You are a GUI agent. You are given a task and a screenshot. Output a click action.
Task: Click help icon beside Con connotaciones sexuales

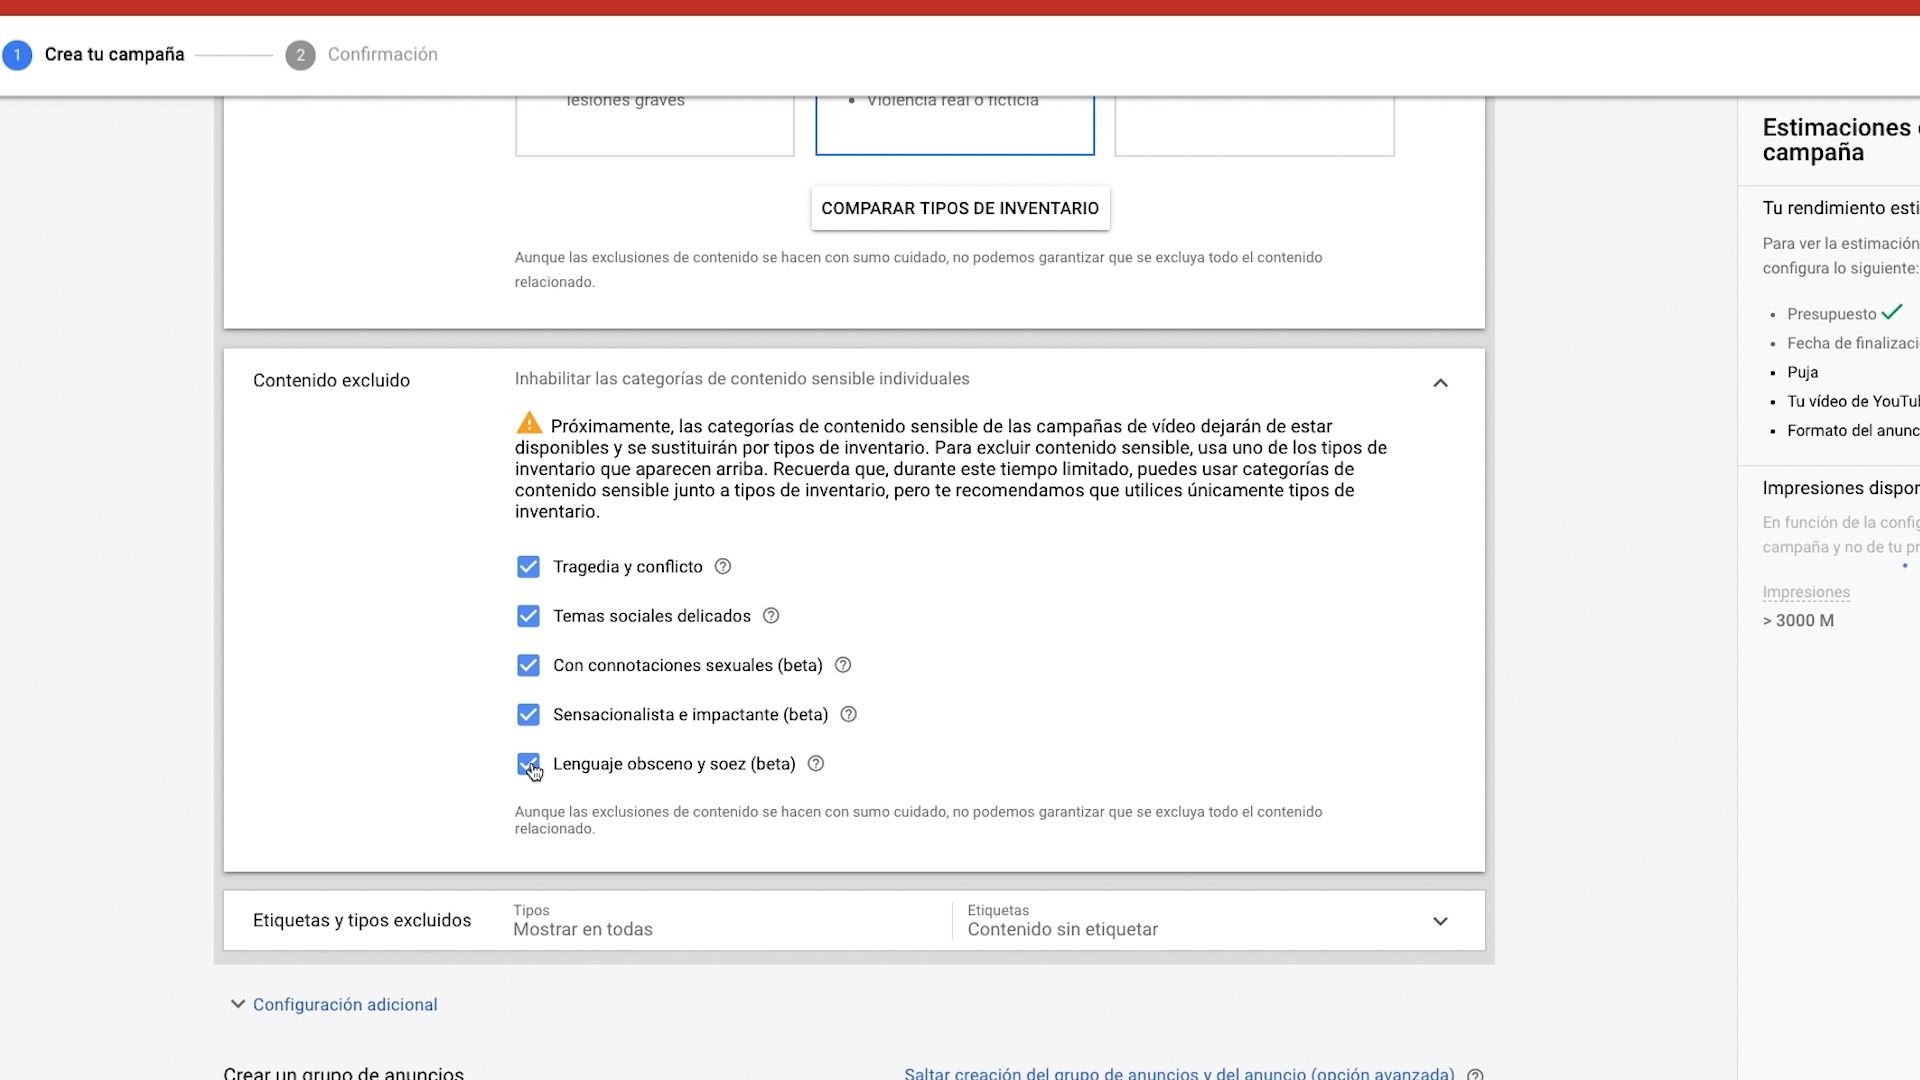(x=843, y=665)
